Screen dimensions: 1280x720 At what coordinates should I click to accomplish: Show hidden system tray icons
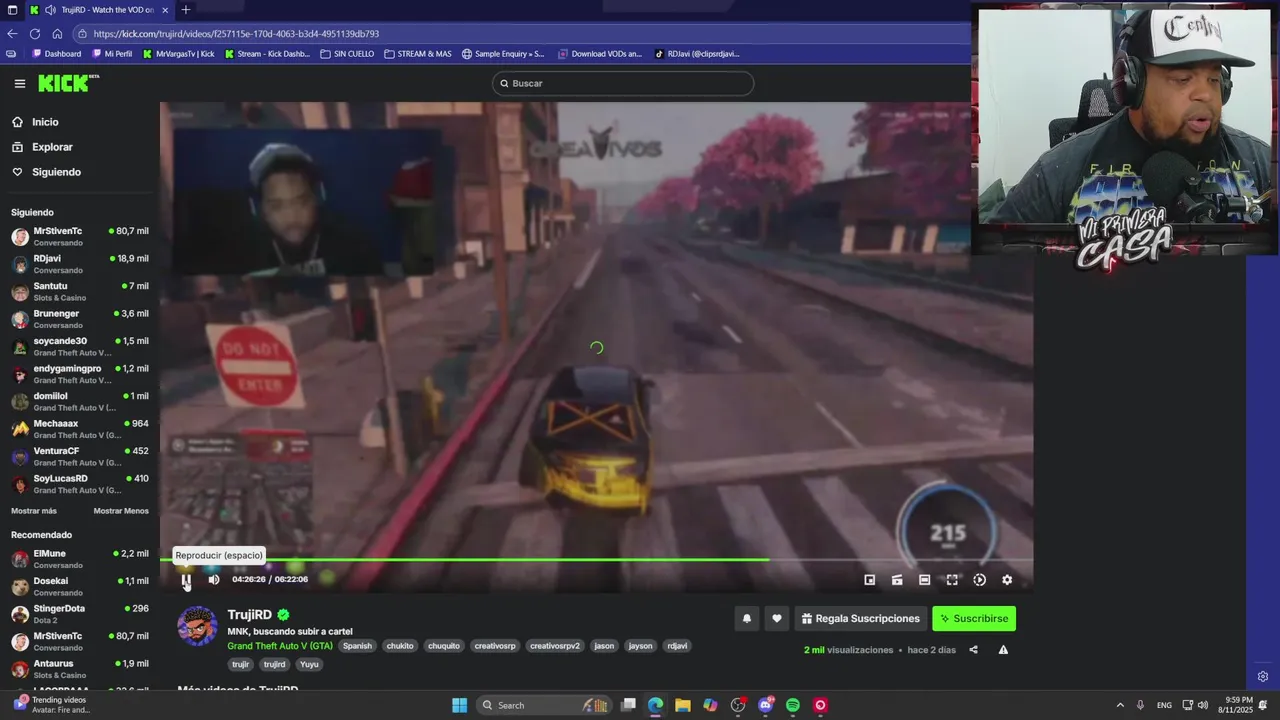[x=1120, y=705]
